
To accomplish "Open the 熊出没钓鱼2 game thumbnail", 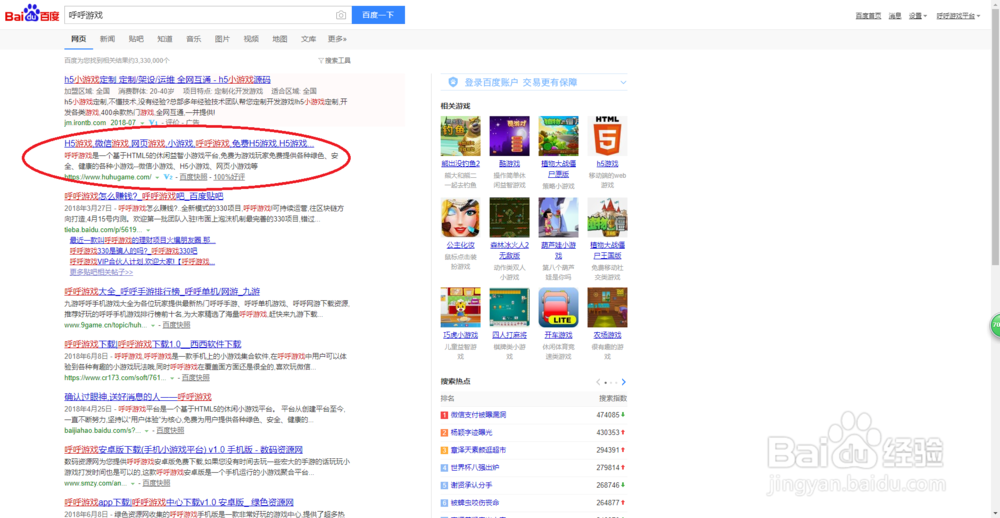I will coord(460,136).
